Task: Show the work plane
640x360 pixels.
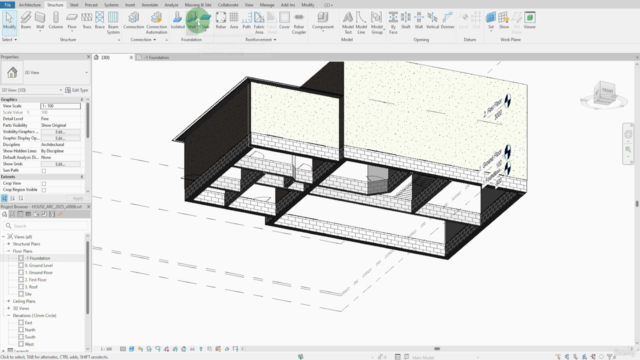Action: (504, 20)
